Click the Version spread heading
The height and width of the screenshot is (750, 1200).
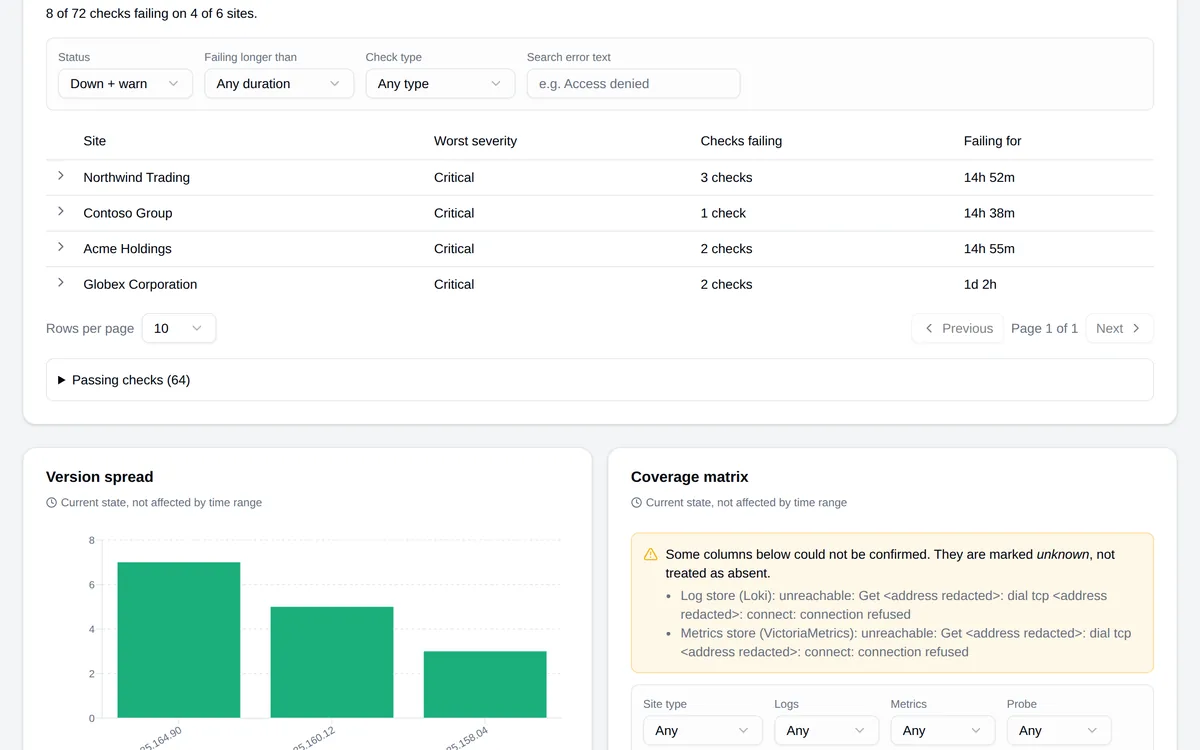coord(100,477)
